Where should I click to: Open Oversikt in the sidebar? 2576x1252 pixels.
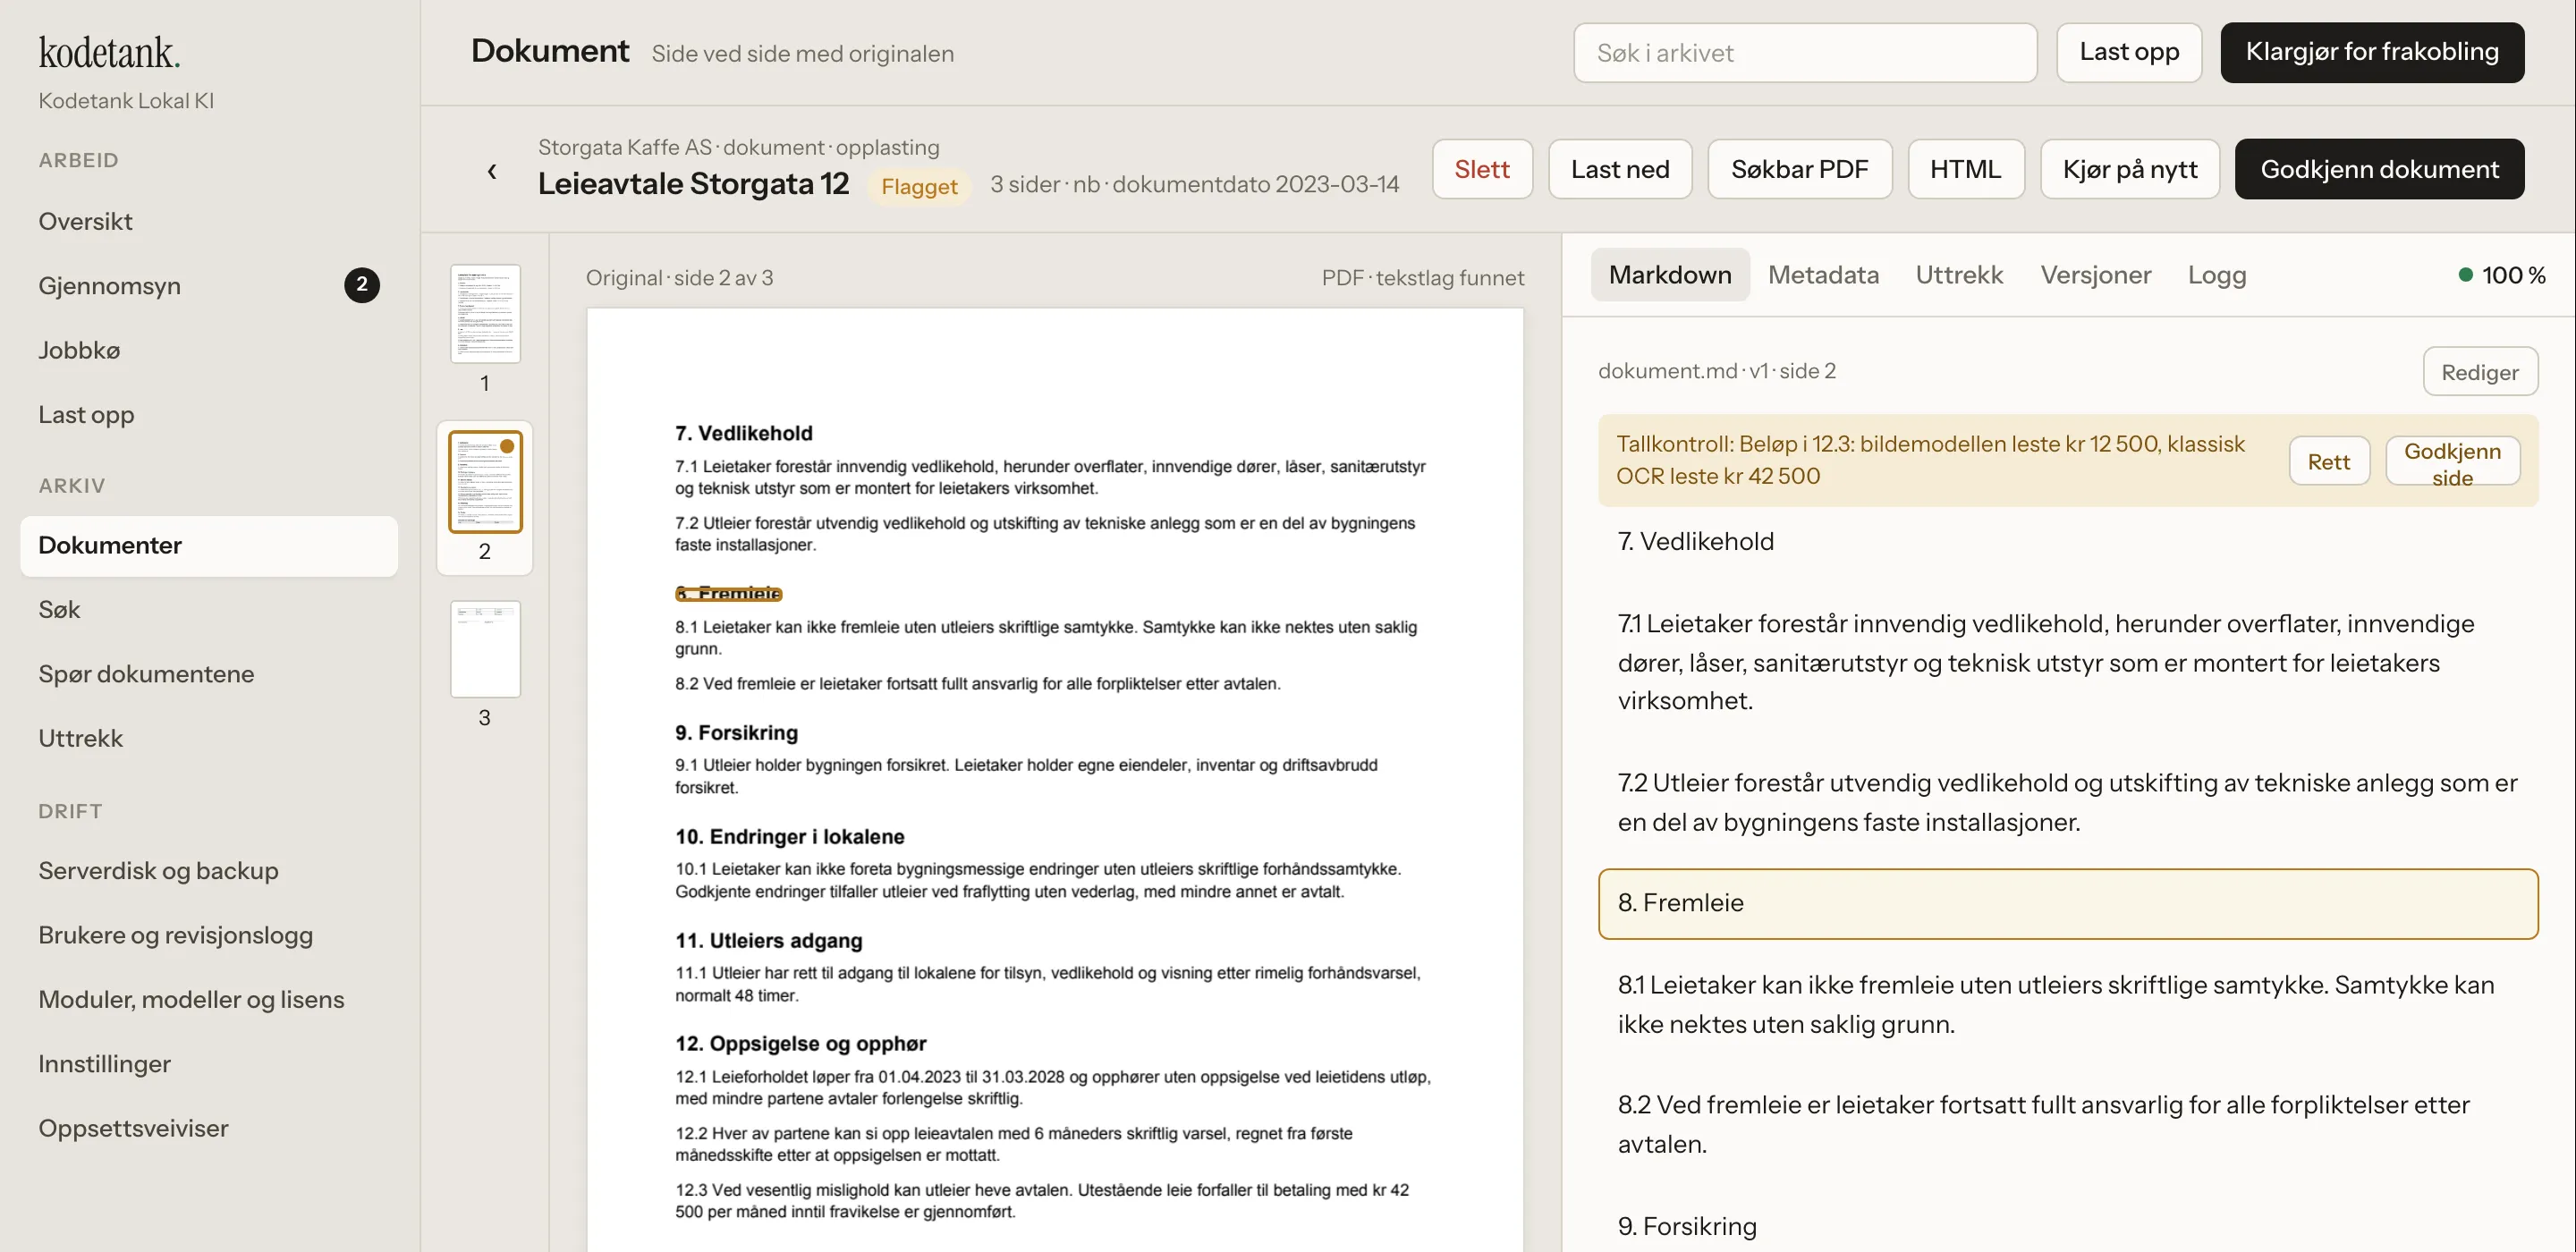(x=209, y=221)
